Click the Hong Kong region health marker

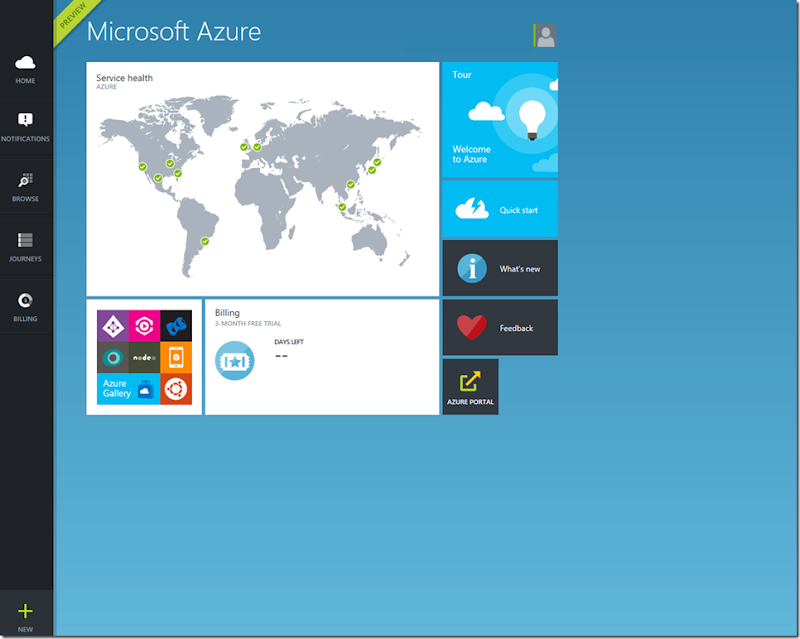351,185
